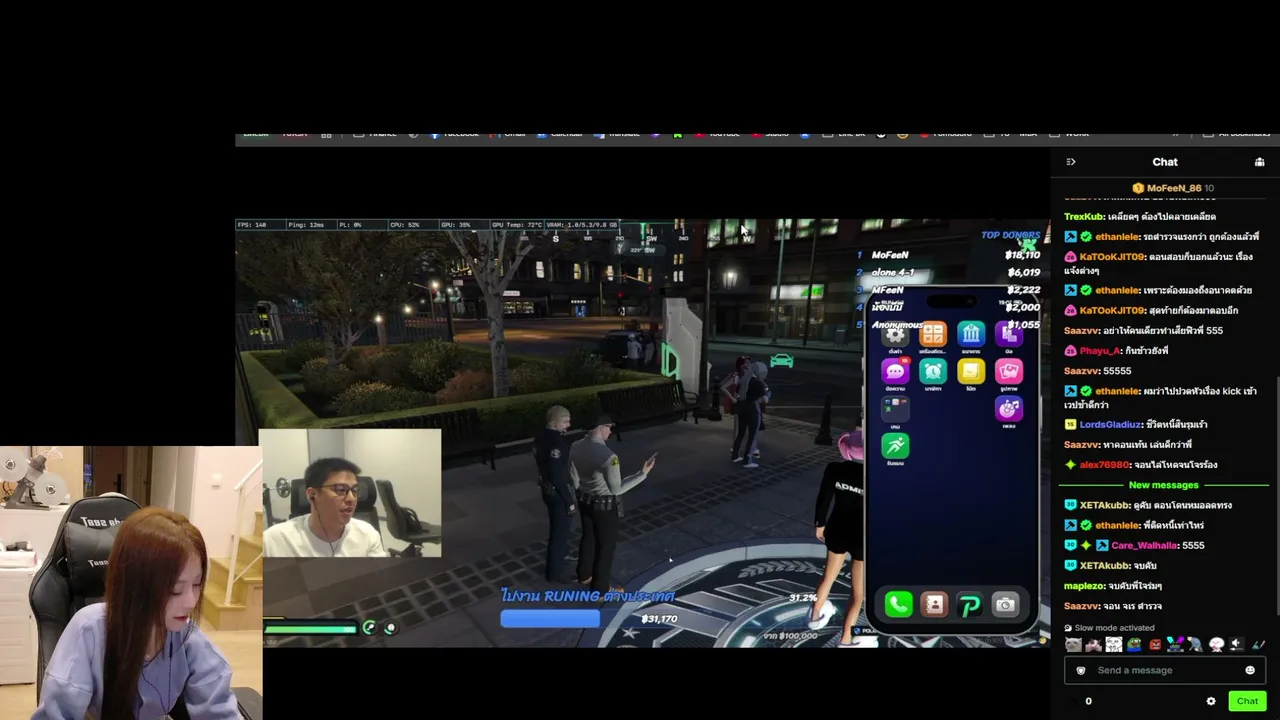The height and width of the screenshot is (720, 1280).
Task: Focus the Send a message field
Action: (1165, 670)
